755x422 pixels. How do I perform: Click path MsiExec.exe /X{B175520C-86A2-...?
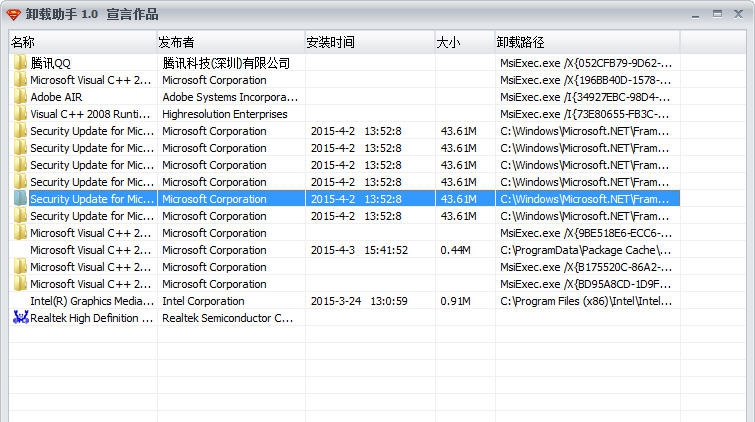pyautogui.click(x=586, y=267)
